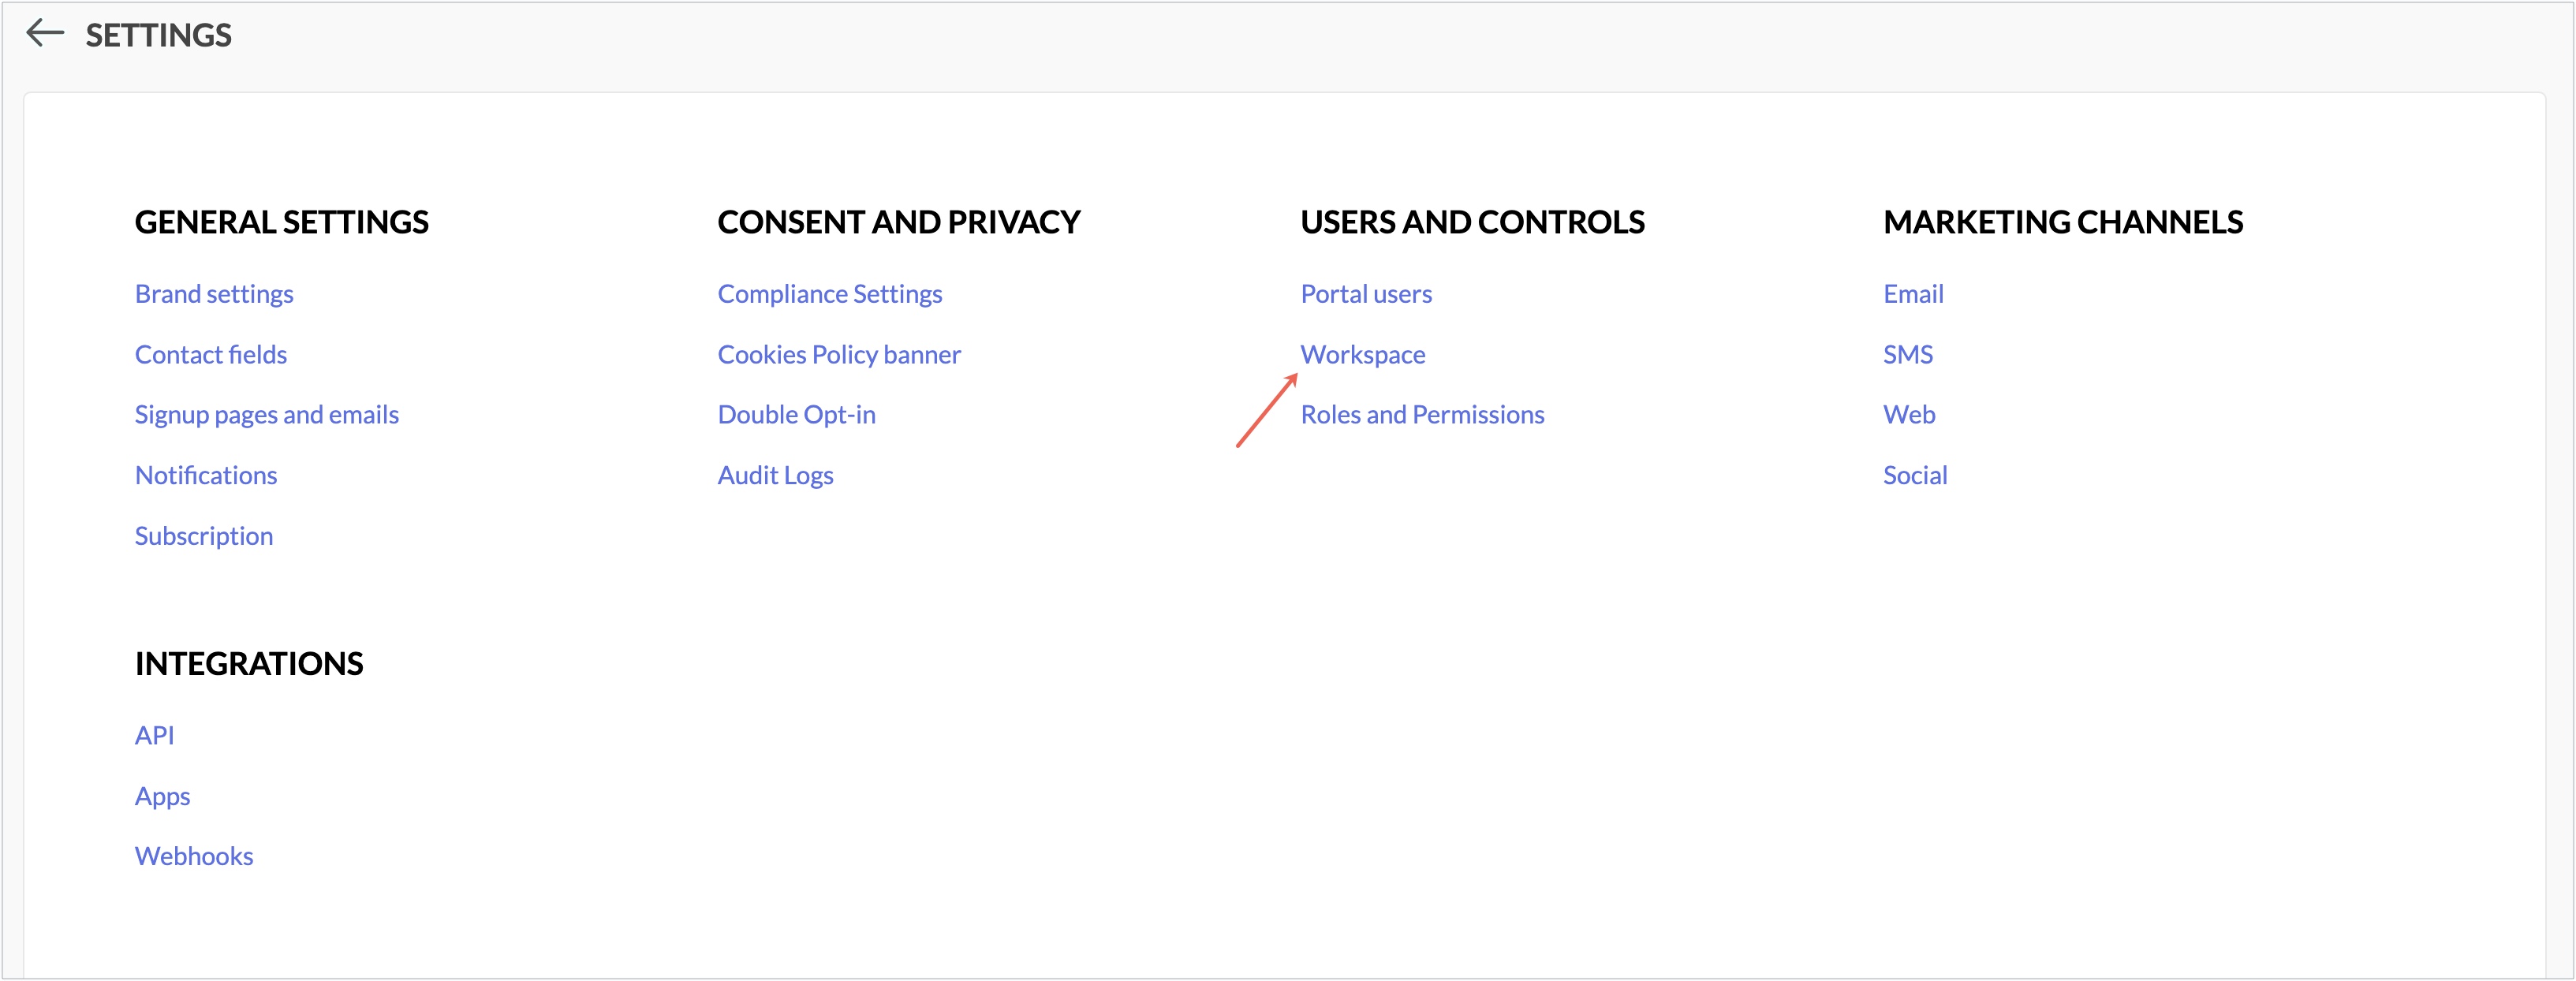Select the SMS channel link
The height and width of the screenshot is (981, 2576).
[x=1908, y=355]
